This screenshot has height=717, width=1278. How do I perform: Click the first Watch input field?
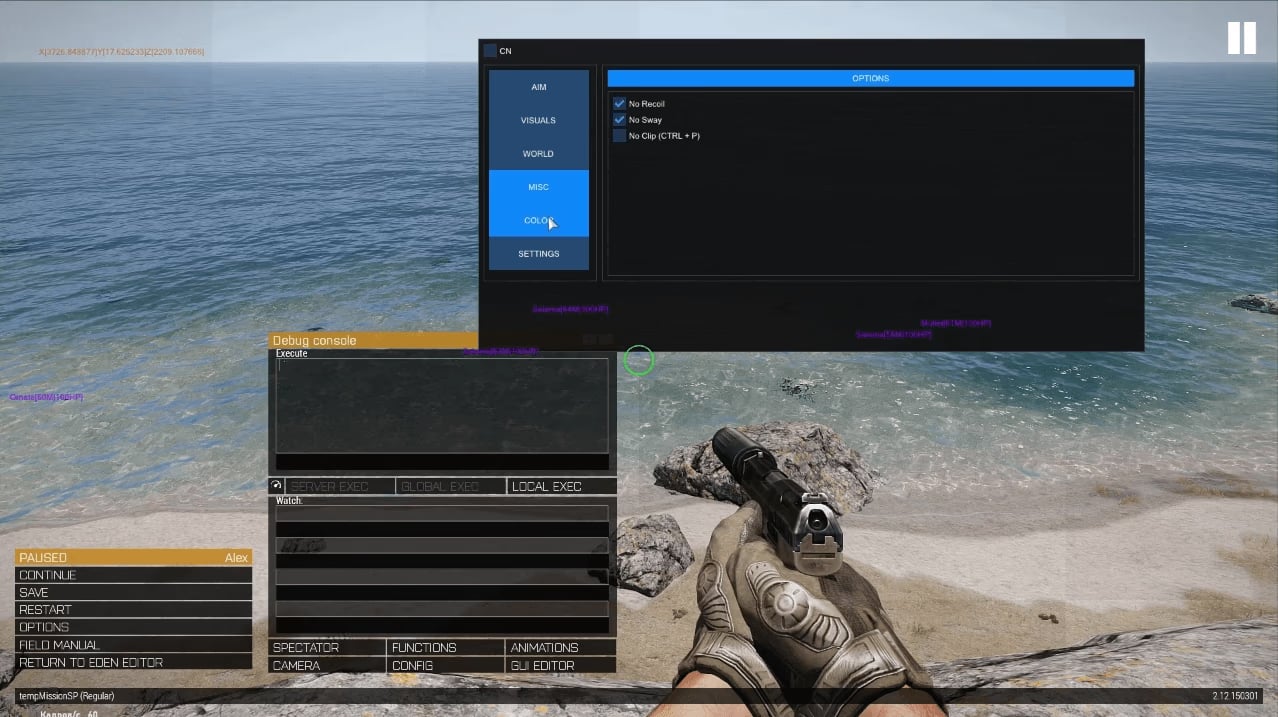[x=442, y=513]
